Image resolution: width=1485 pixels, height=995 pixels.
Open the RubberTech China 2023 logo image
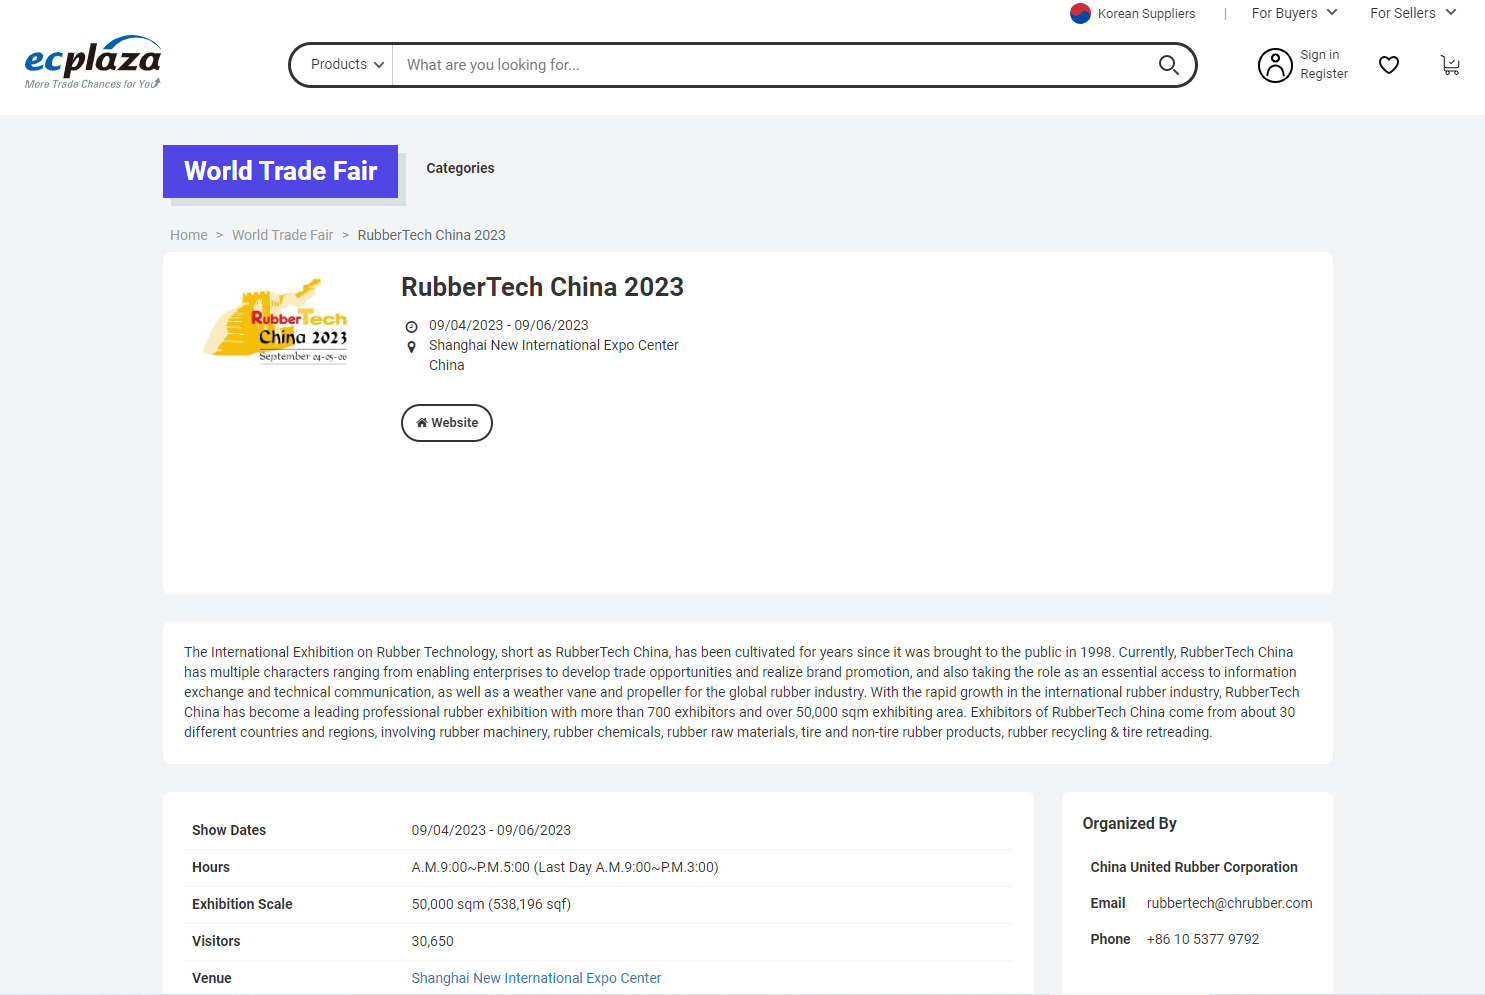(x=276, y=321)
